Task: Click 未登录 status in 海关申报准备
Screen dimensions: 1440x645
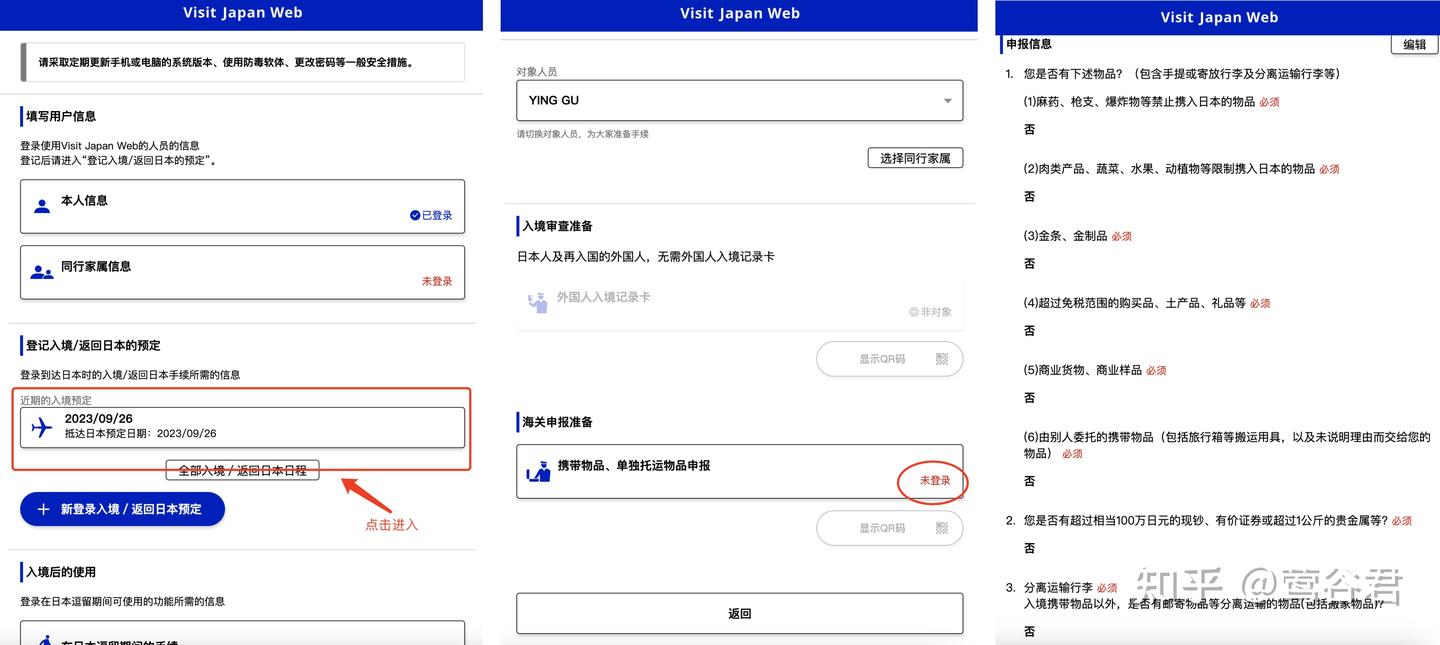Action: point(935,481)
